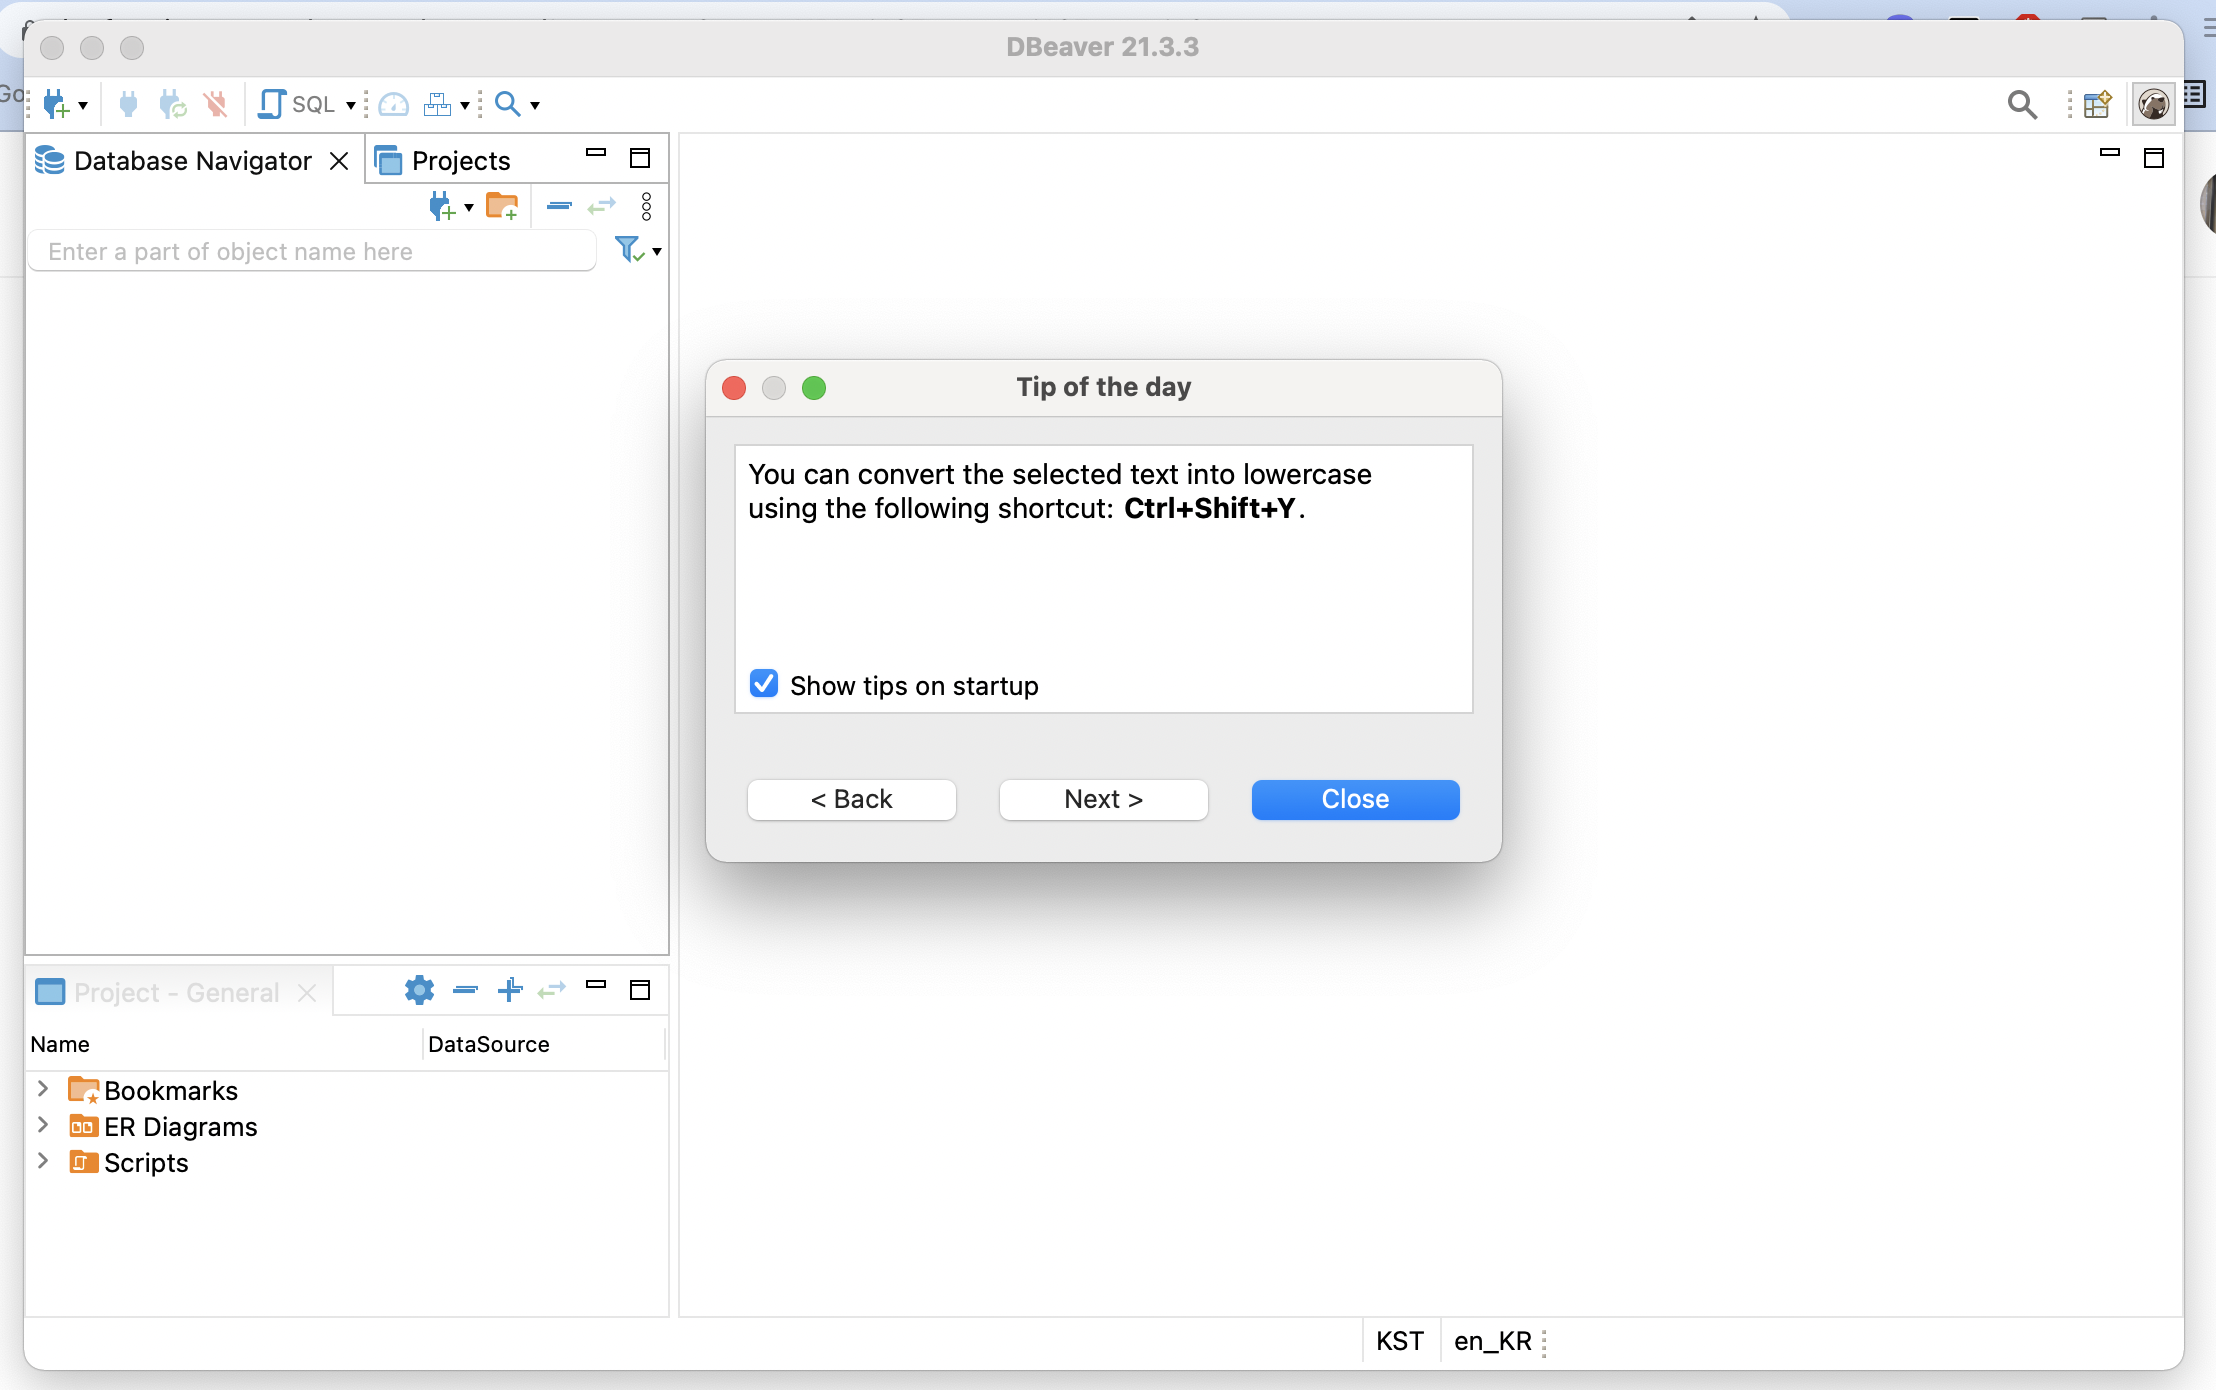Go to previous tip with Back button
The width and height of the screenshot is (2216, 1390).
point(851,799)
